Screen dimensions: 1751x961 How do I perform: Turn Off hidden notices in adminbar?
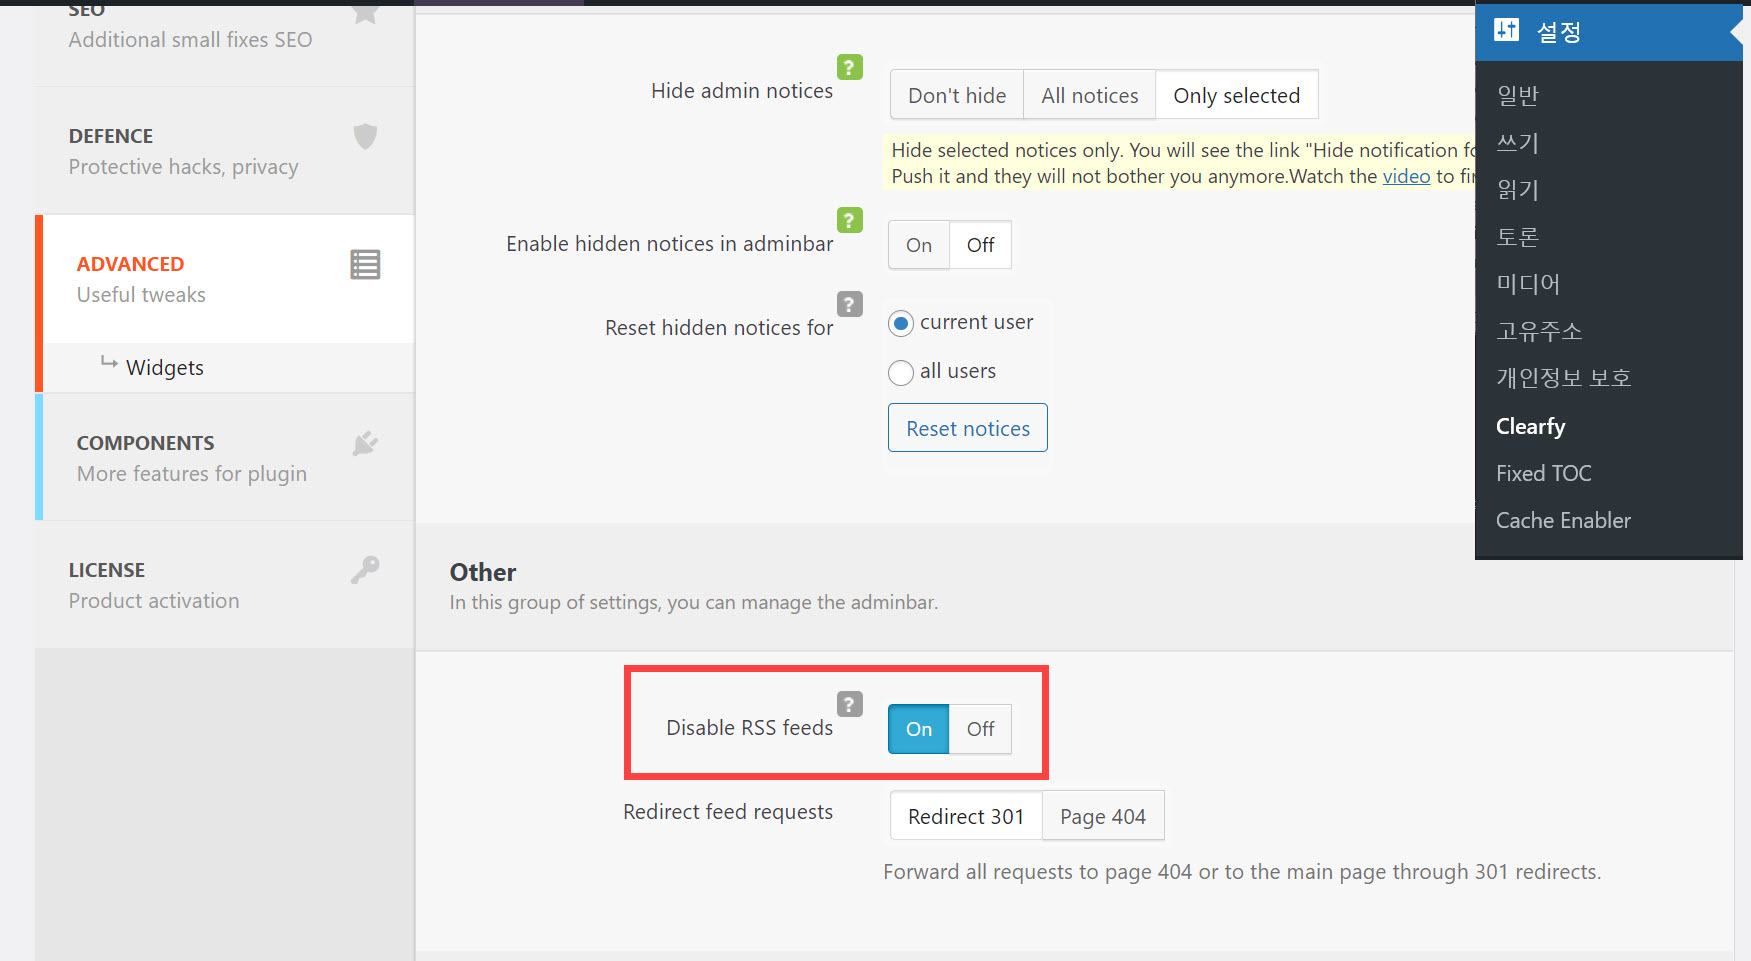(x=980, y=245)
